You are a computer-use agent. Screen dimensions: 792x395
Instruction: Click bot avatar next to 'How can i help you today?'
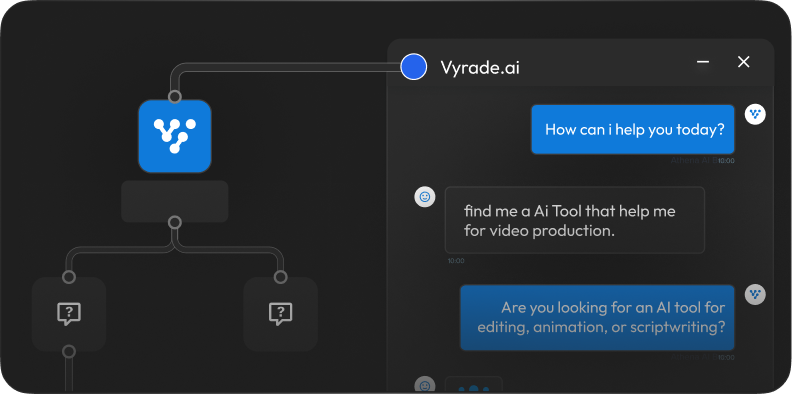click(x=755, y=114)
